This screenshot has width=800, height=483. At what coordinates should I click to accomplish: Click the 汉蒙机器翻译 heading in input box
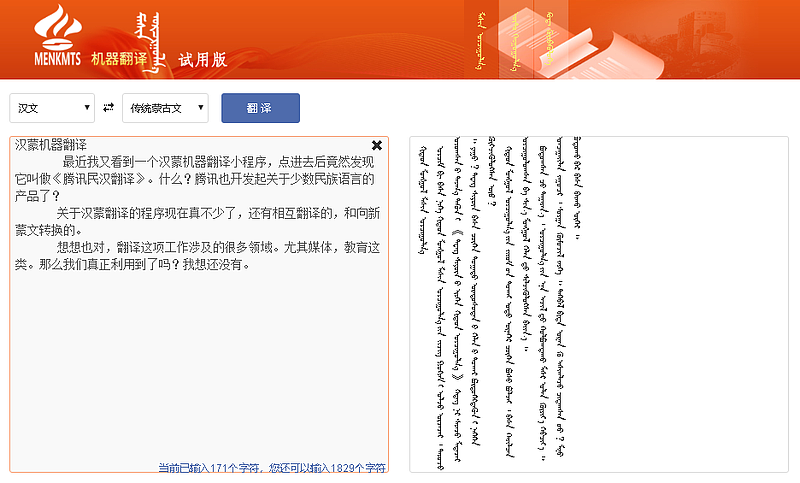[x=51, y=145]
